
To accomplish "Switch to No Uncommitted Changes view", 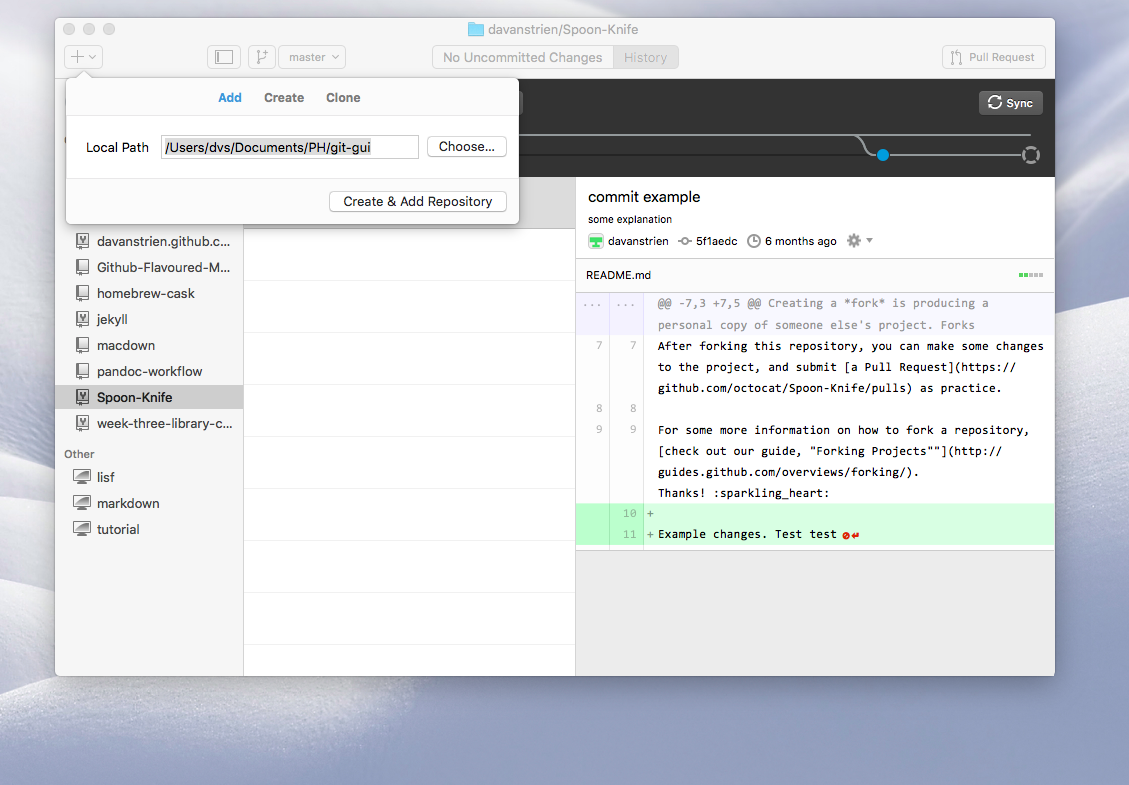I will 521,57.
